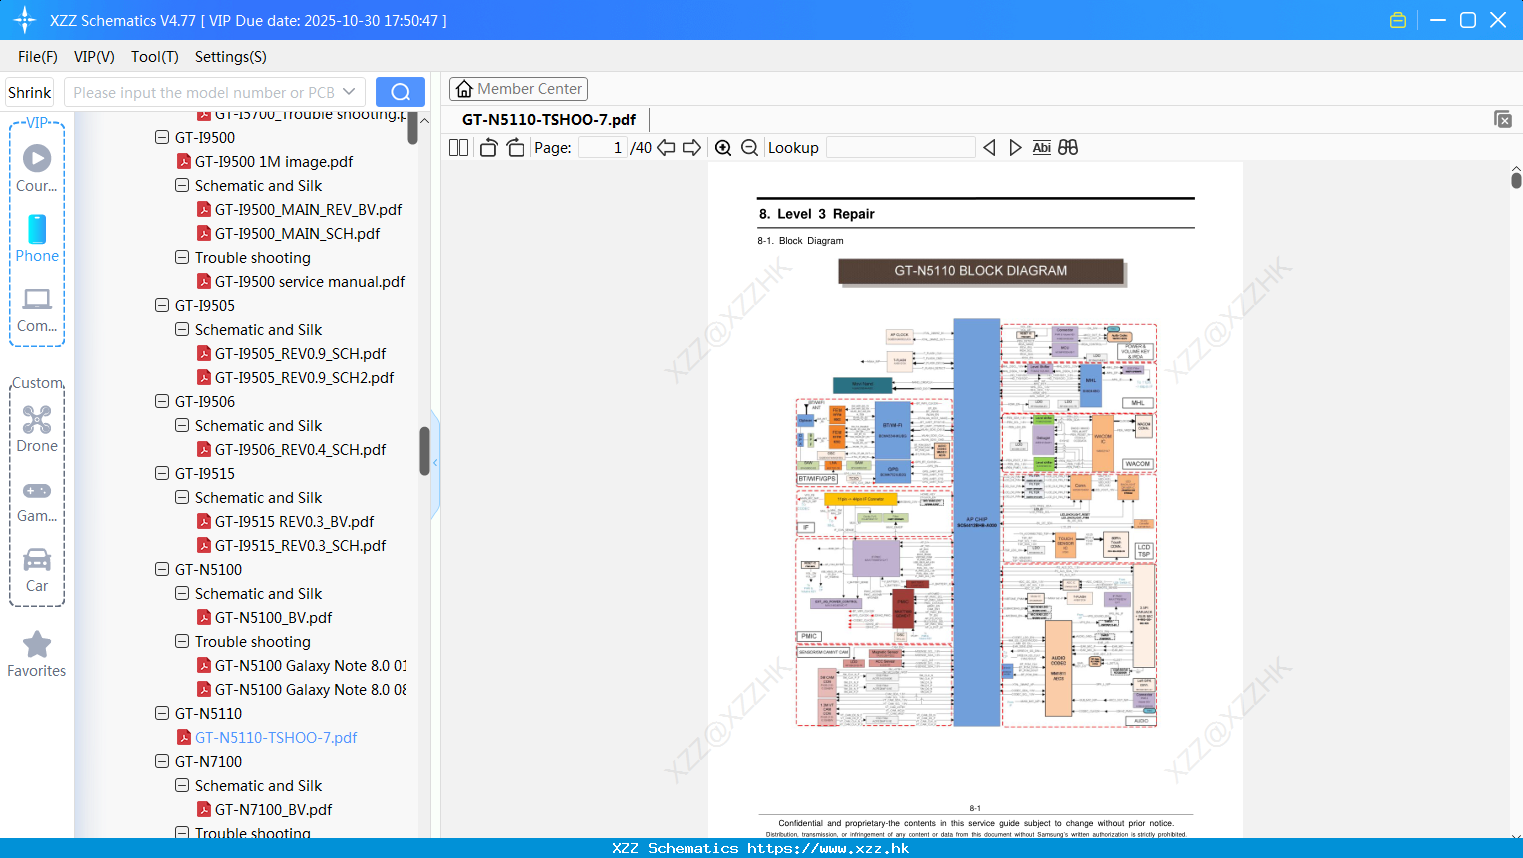The image size is (1523, 858).
Task: Open the Tool(T) menu
Action: click(x=155, y=56)
